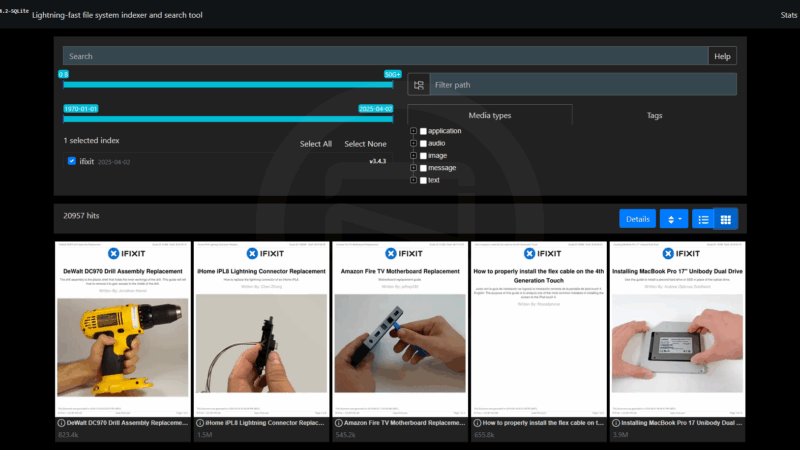This screenshot has height=450, width=800.
Task: Switch to the Media types tab
Action: coord(490,115)
